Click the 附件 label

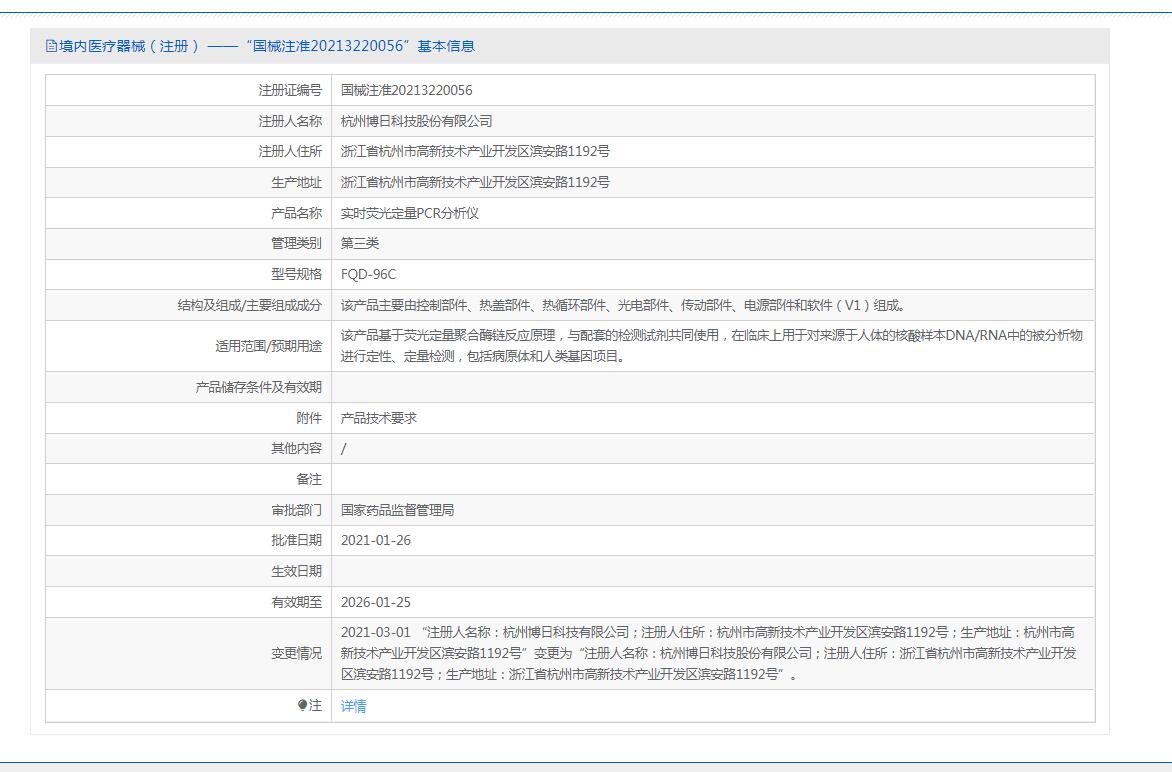click(309, 419)
